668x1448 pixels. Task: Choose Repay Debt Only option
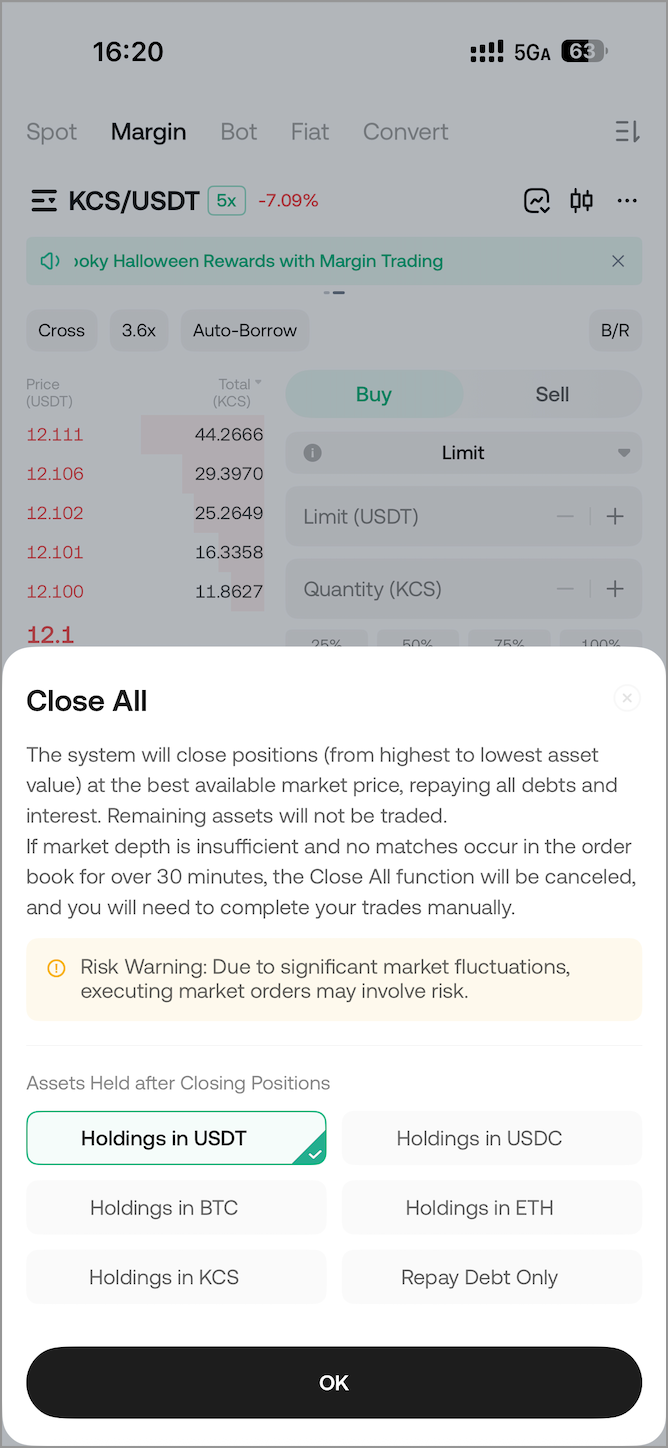(491, 1277)
